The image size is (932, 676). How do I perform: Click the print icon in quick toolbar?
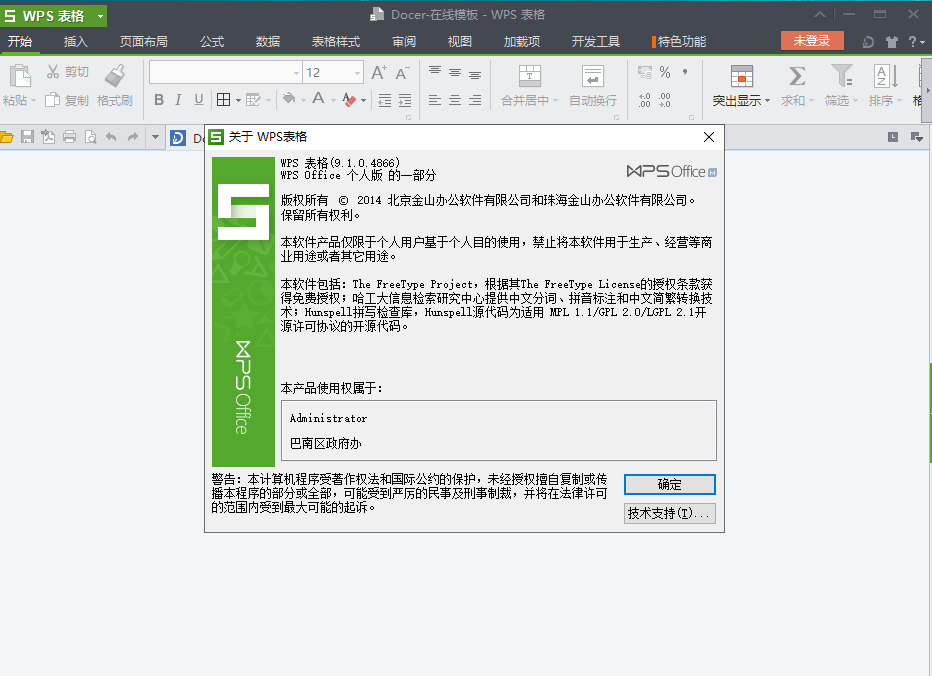pyautogui.click(x=70, y=137)
